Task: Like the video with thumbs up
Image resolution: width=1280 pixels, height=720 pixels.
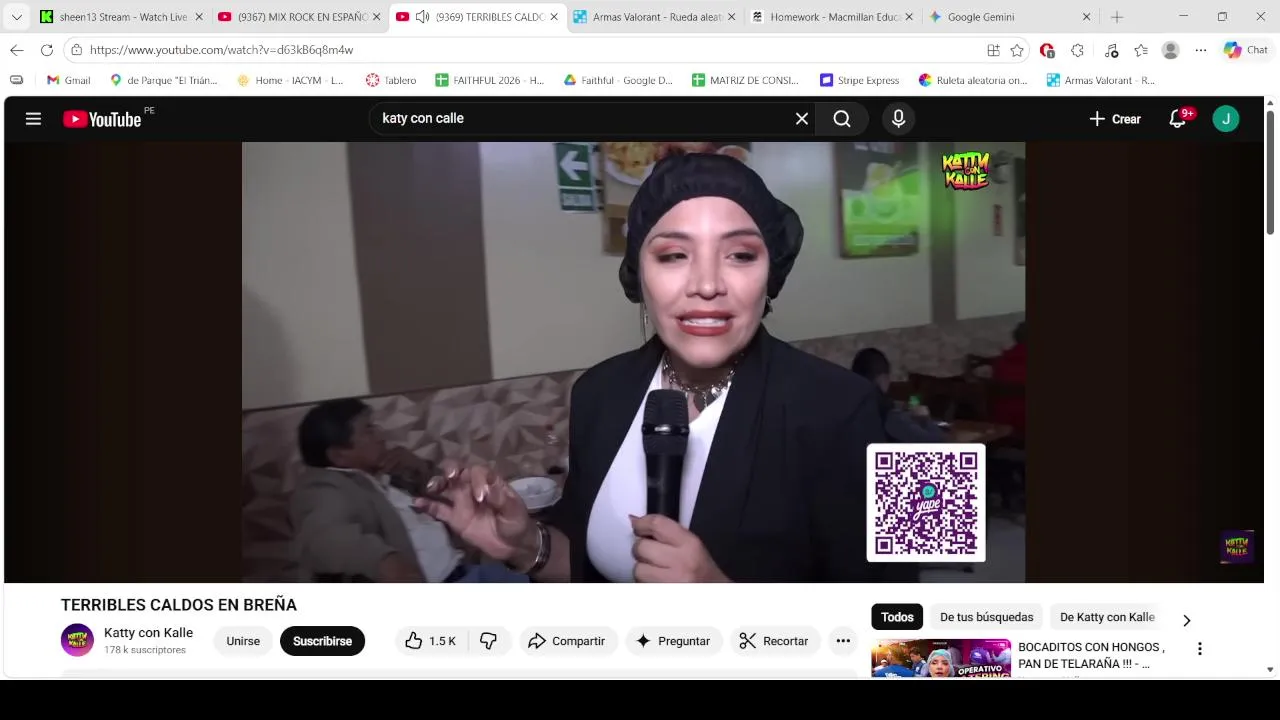Action: [x=430, y=641]
